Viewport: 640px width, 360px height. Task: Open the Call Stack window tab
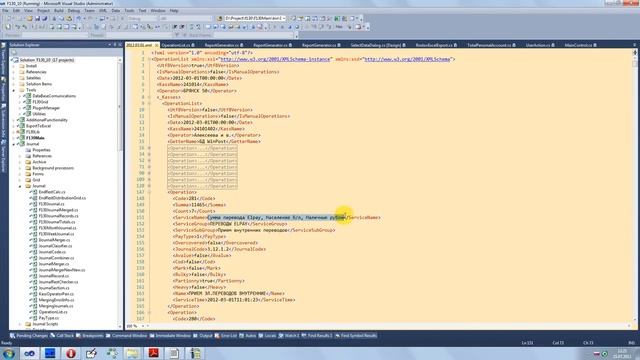(62, 336)
